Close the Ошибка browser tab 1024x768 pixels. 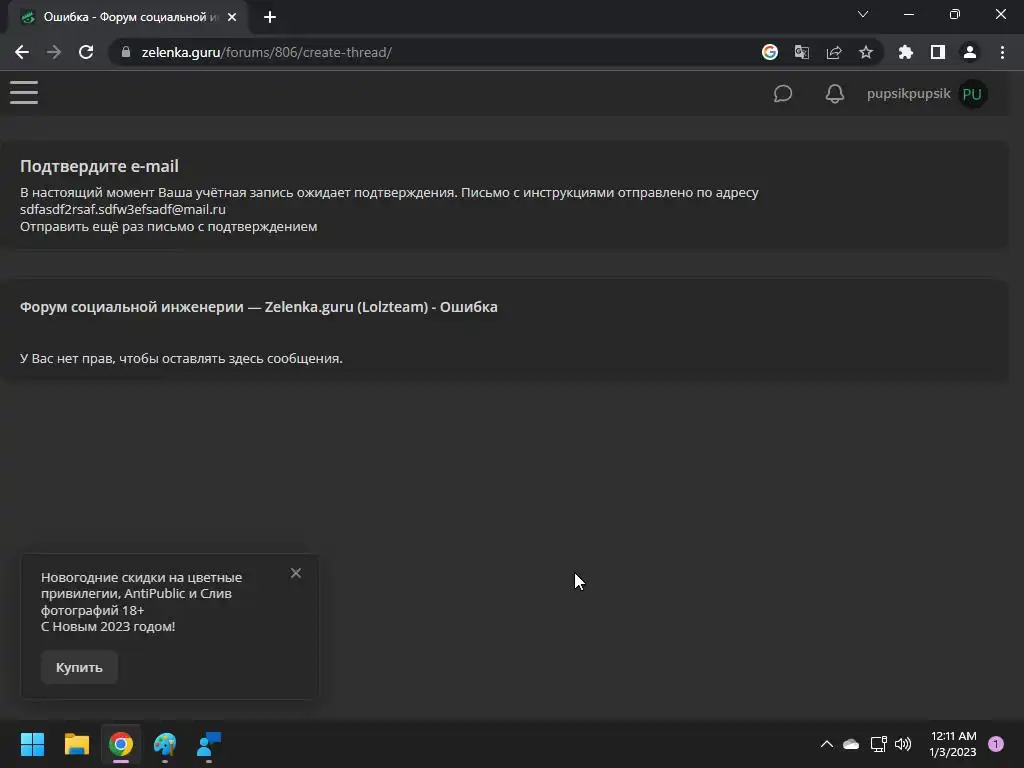point(232,17)
